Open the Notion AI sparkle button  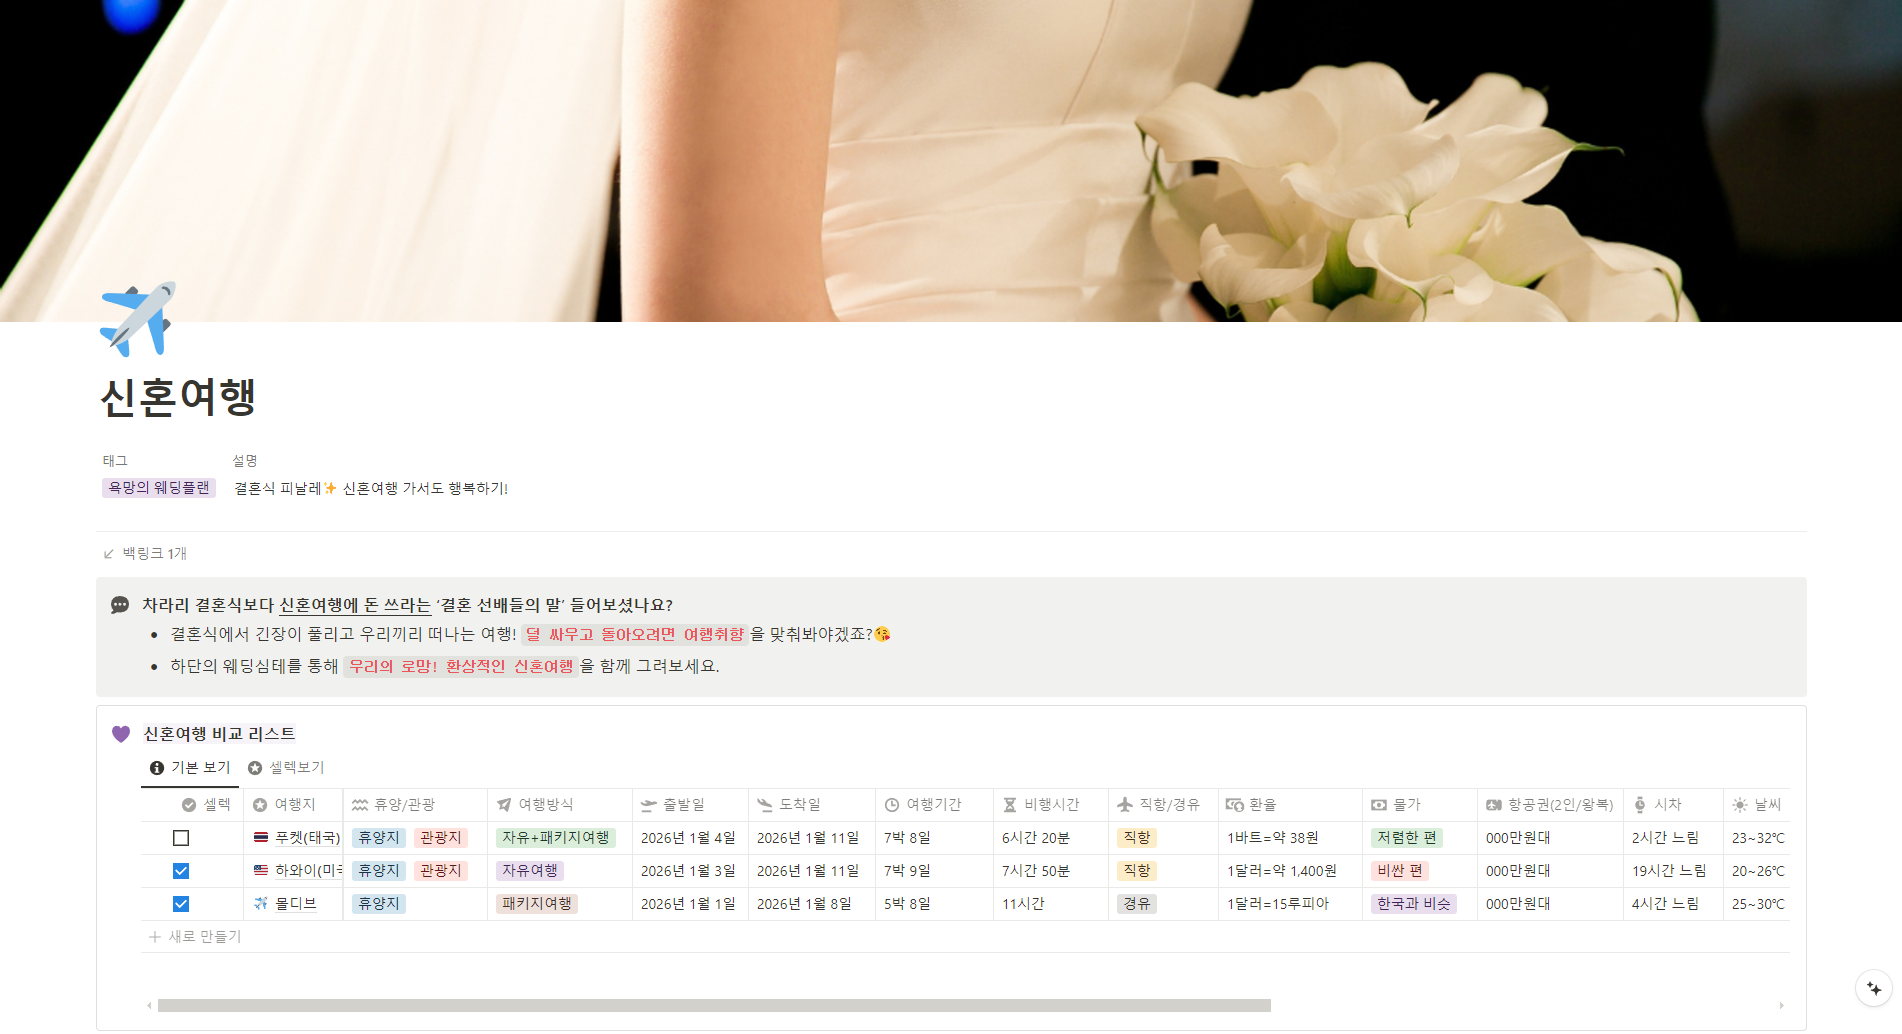point(1873,988)
